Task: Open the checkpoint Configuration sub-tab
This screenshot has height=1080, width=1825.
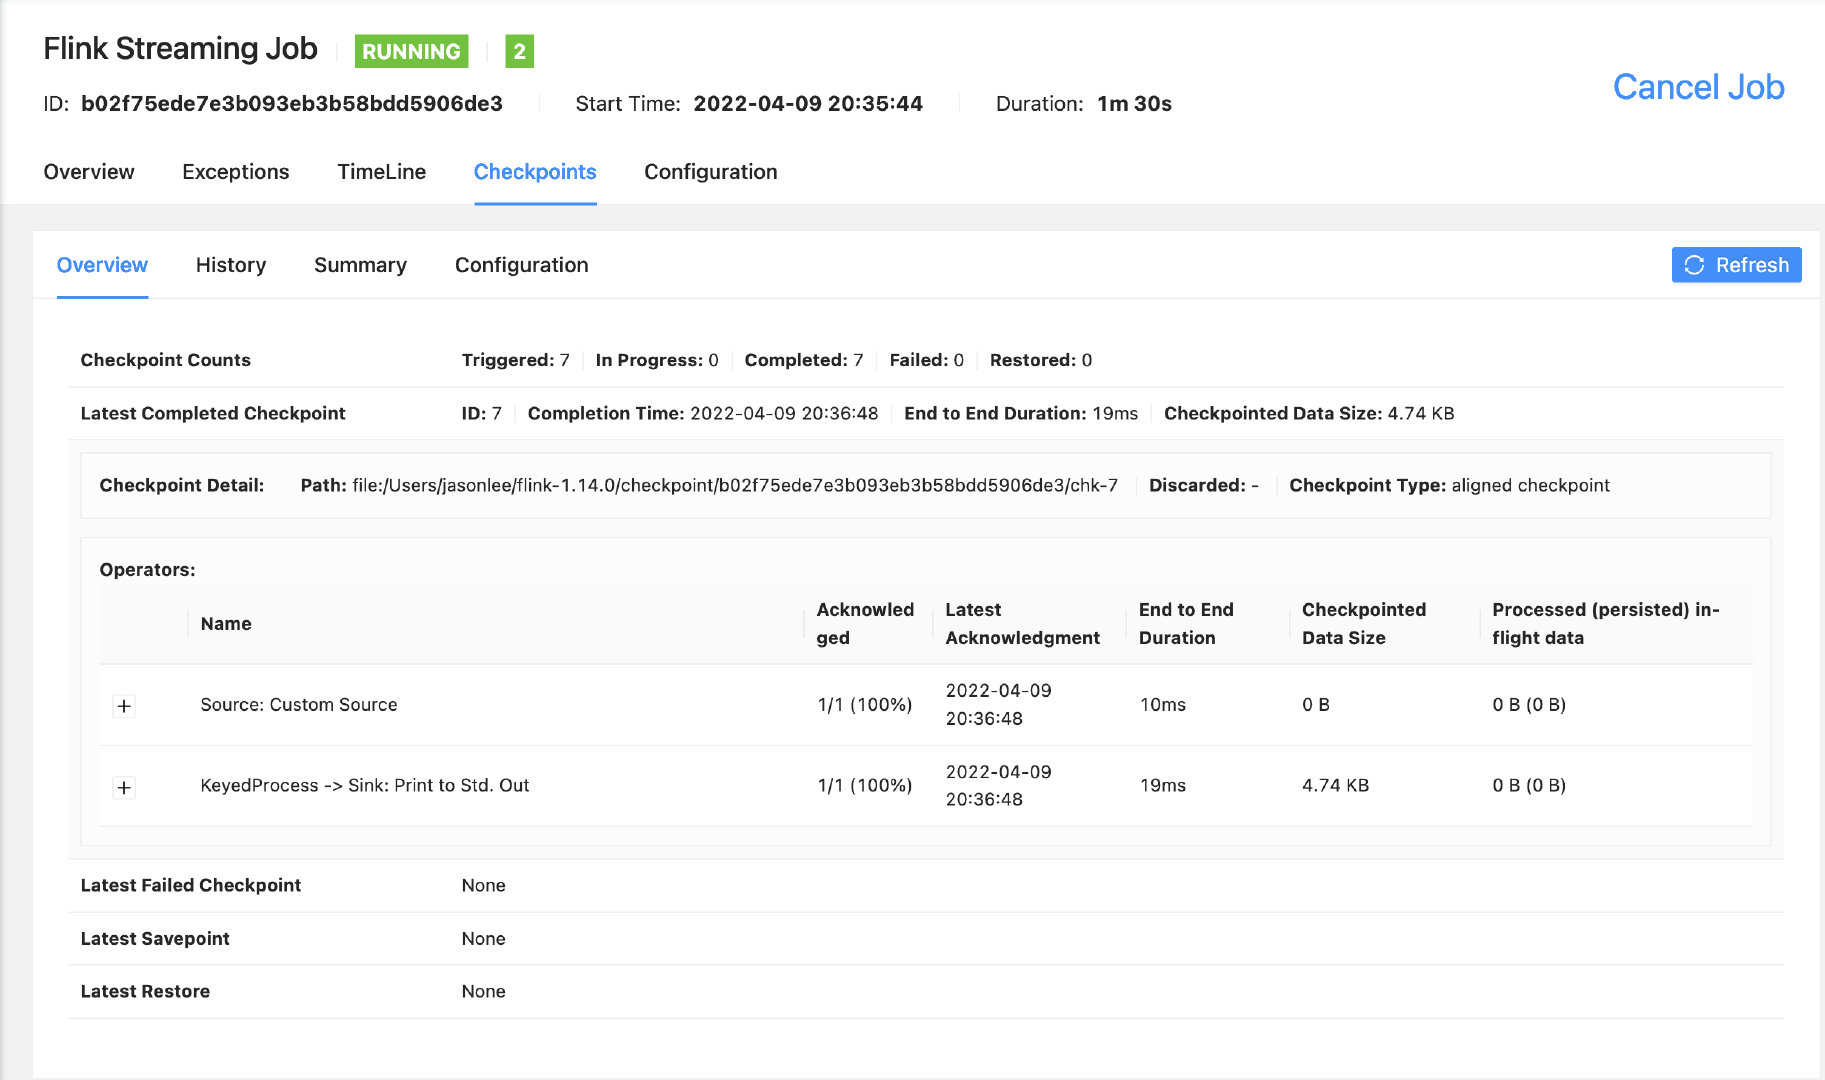Action: 522,265
